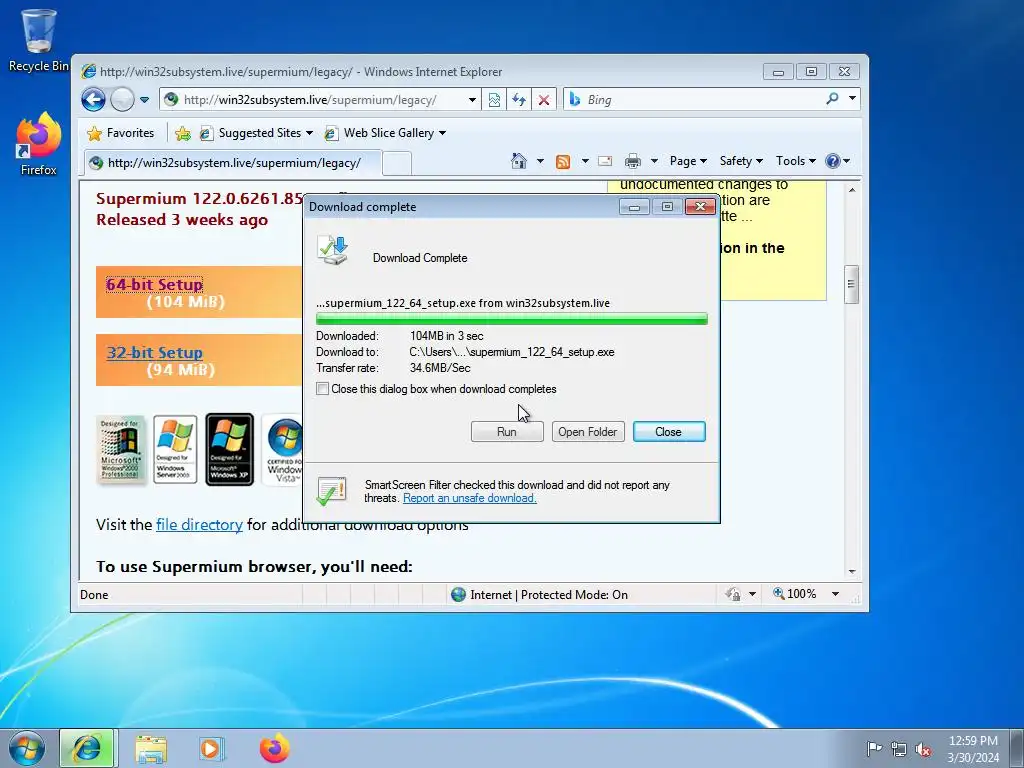Click the network tray icon
This screenshot has width=1024, height=768.
(x=899, y=750)
